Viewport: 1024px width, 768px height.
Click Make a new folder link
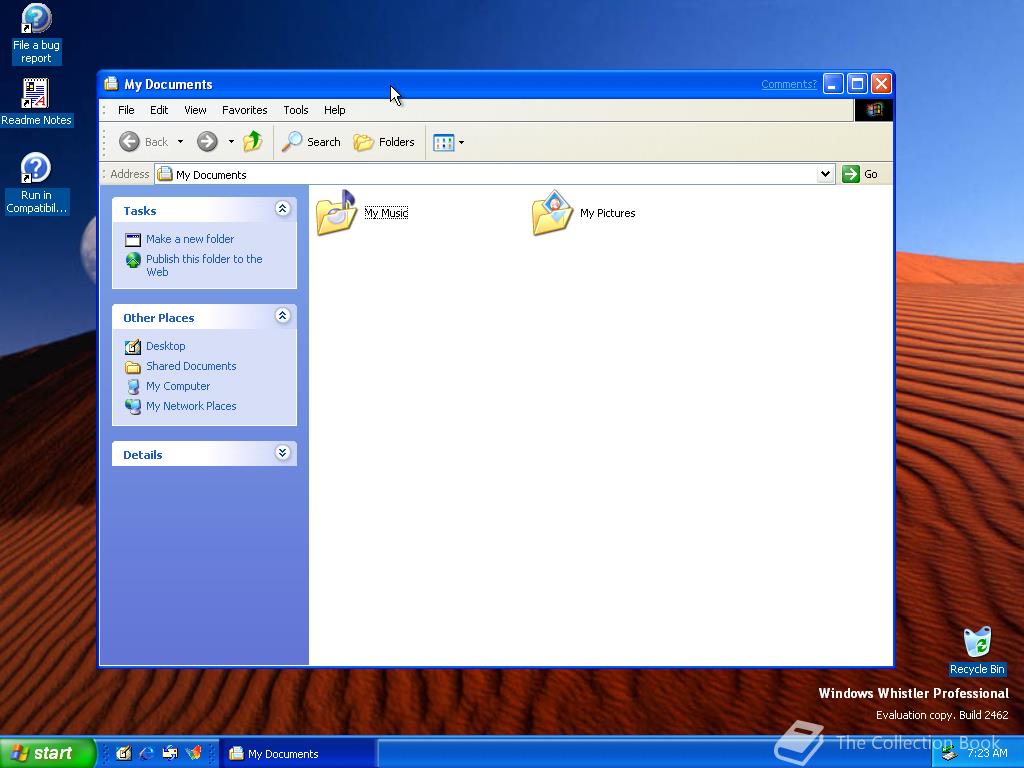point(190,239)
